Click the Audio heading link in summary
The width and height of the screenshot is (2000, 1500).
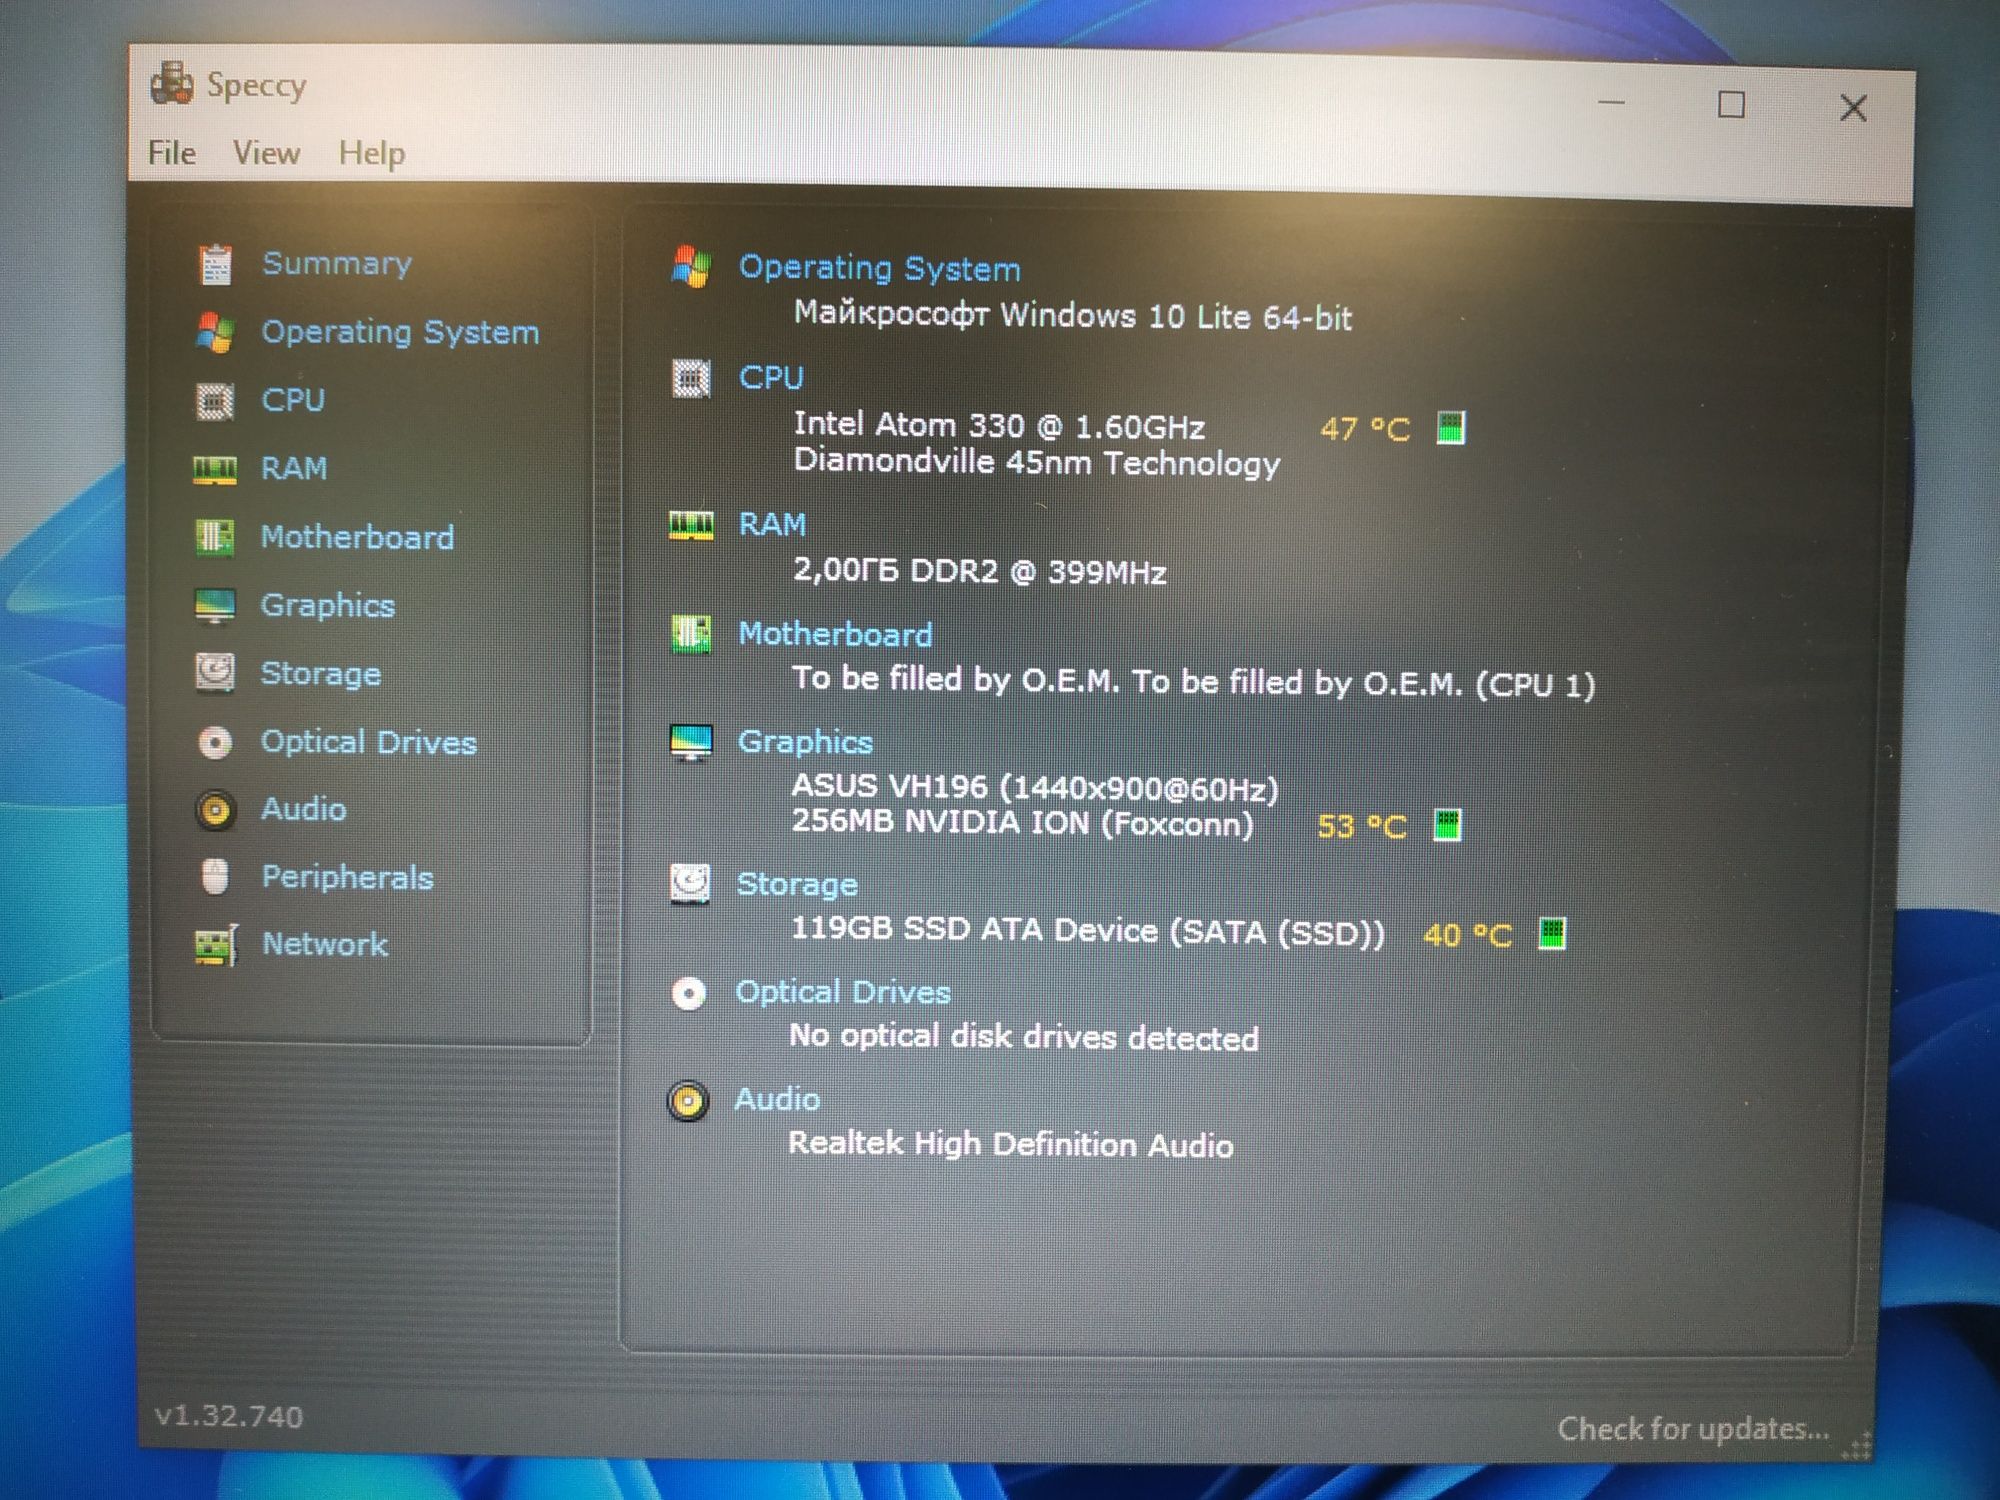click(x=777, y=1099)
